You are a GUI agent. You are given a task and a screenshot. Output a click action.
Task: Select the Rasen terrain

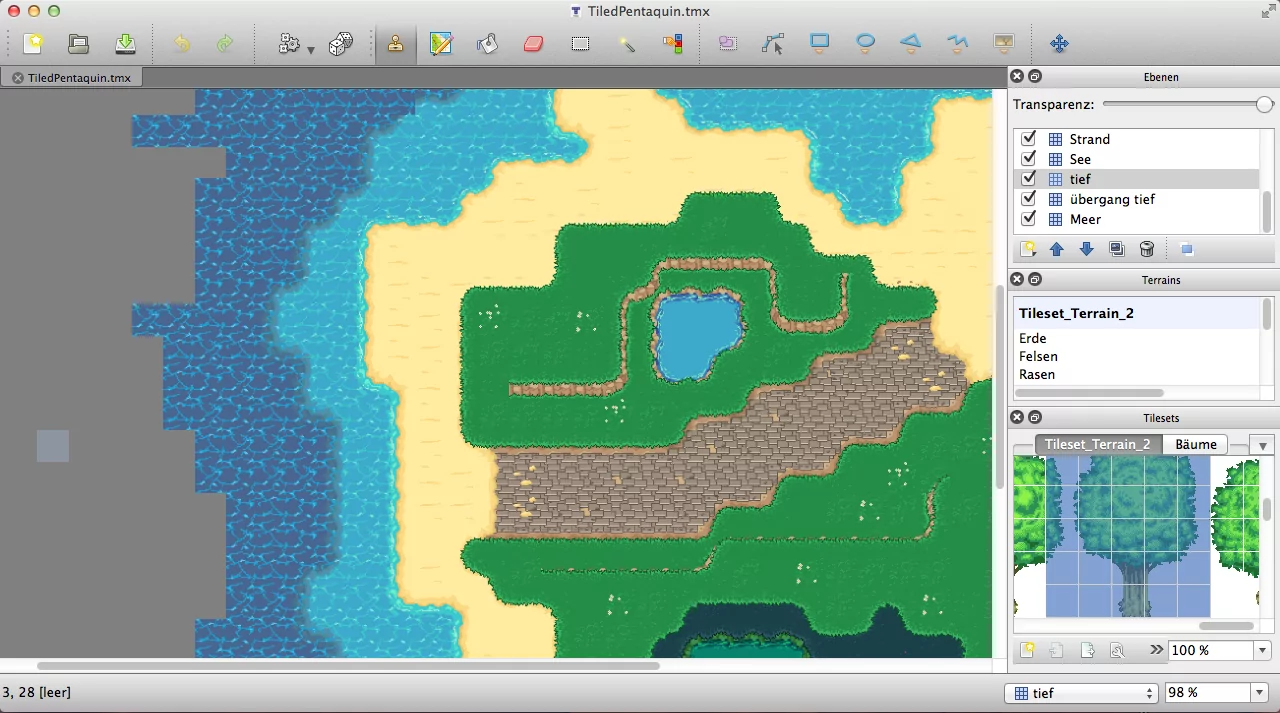(1037, 374)
